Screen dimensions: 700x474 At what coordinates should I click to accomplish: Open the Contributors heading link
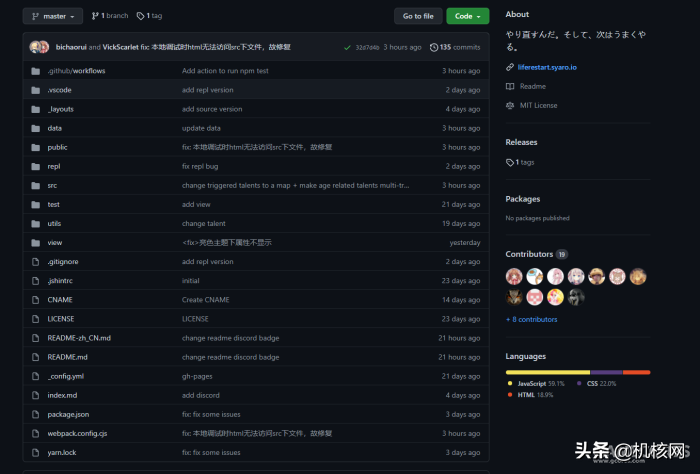529,254
